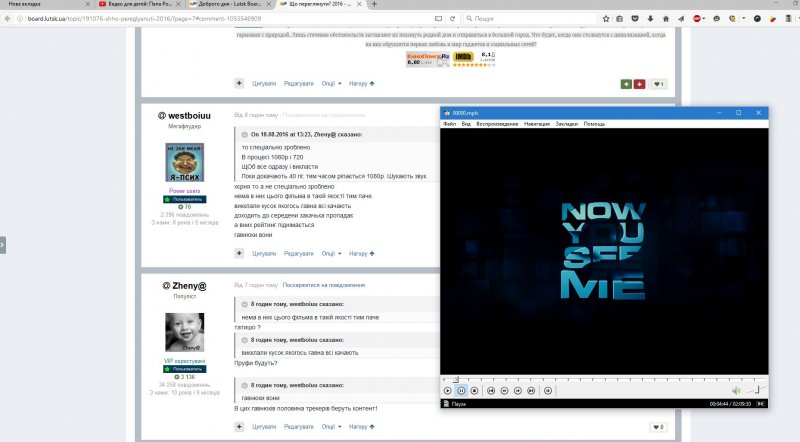Click the Pause button in media player
The width and height of the screenshot is (800, 442).
(461, 390)
